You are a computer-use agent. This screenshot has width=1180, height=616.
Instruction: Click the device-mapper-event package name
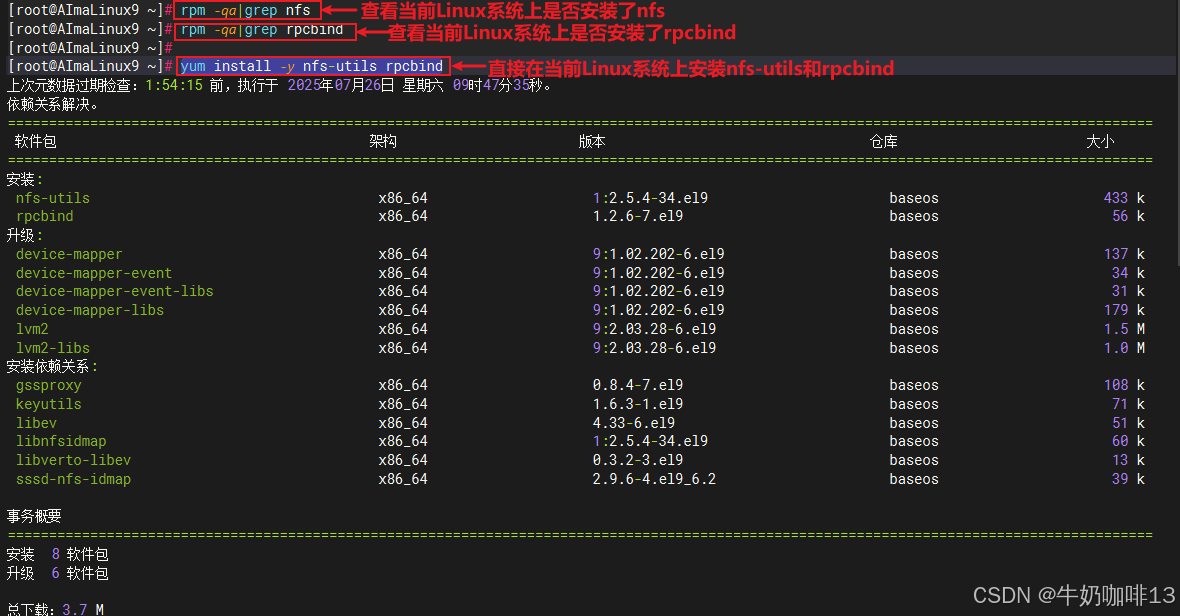tap(93, 273)
